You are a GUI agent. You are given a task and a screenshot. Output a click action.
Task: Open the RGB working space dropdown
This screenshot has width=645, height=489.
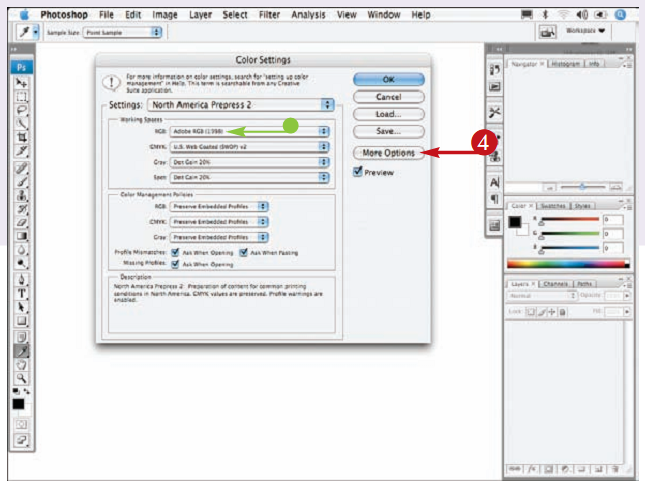249,131
